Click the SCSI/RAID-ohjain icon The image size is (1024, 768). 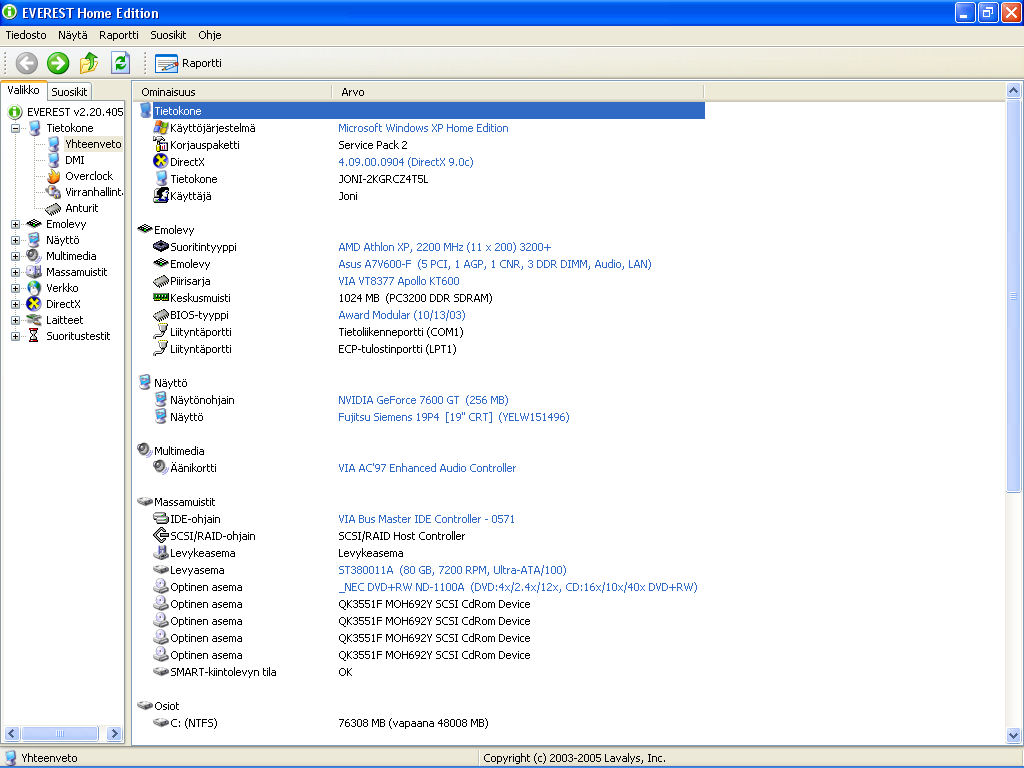click(161, 536)
